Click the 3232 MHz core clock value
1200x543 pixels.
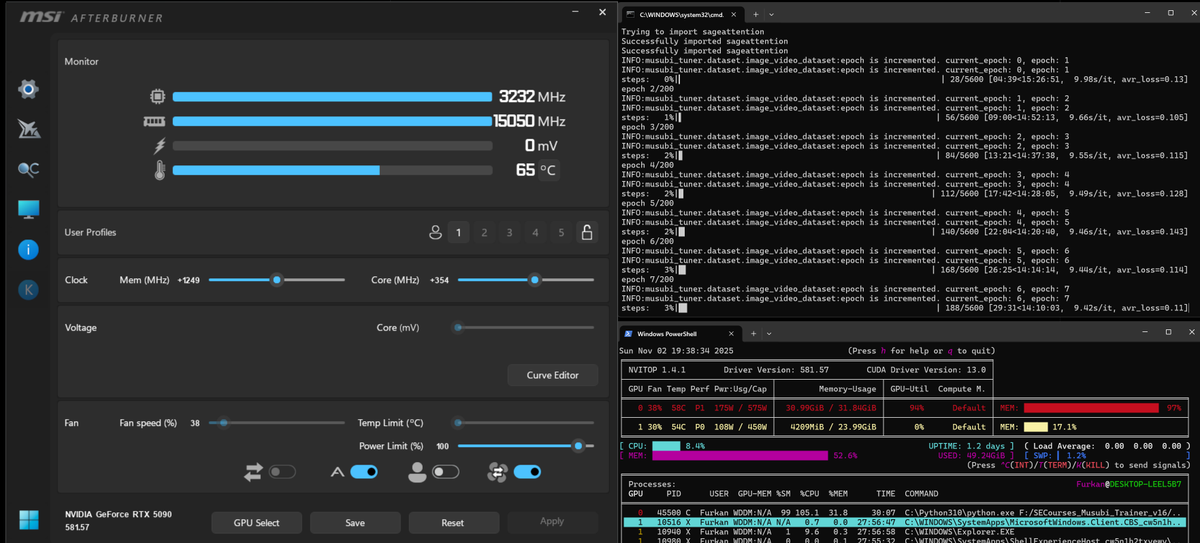click(532, 97)
